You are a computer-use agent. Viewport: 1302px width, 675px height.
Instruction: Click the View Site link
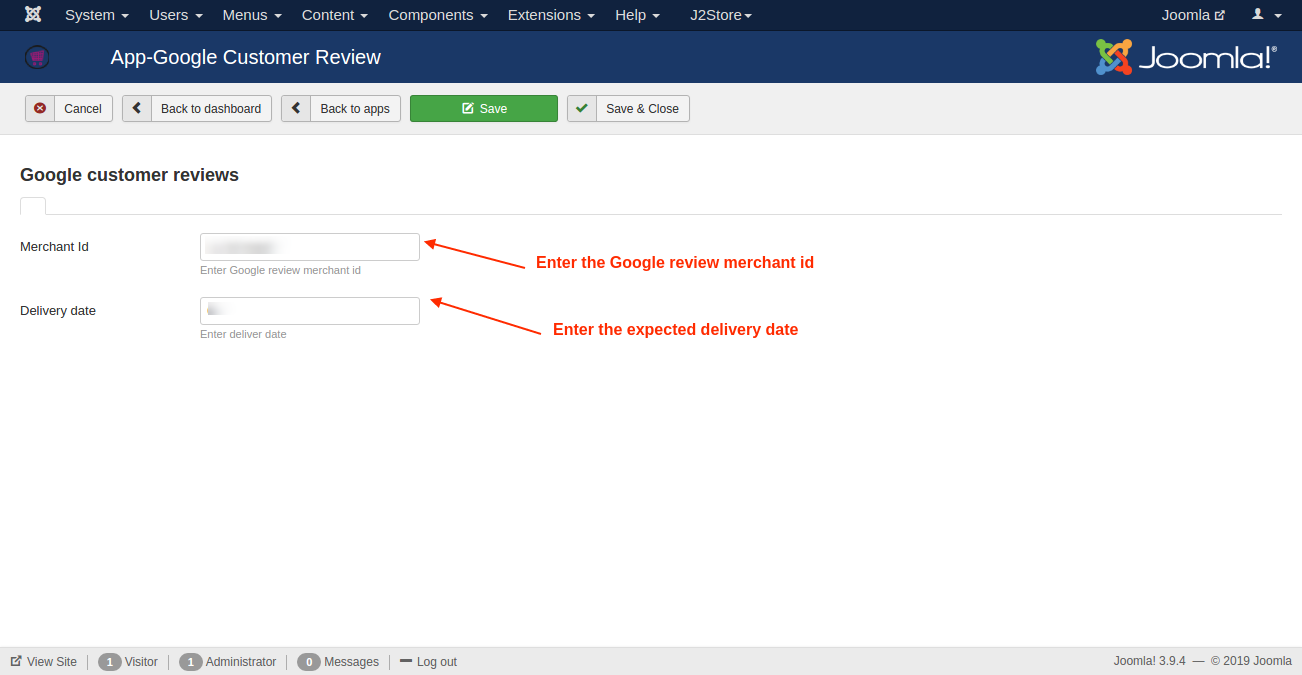(44, 662)
